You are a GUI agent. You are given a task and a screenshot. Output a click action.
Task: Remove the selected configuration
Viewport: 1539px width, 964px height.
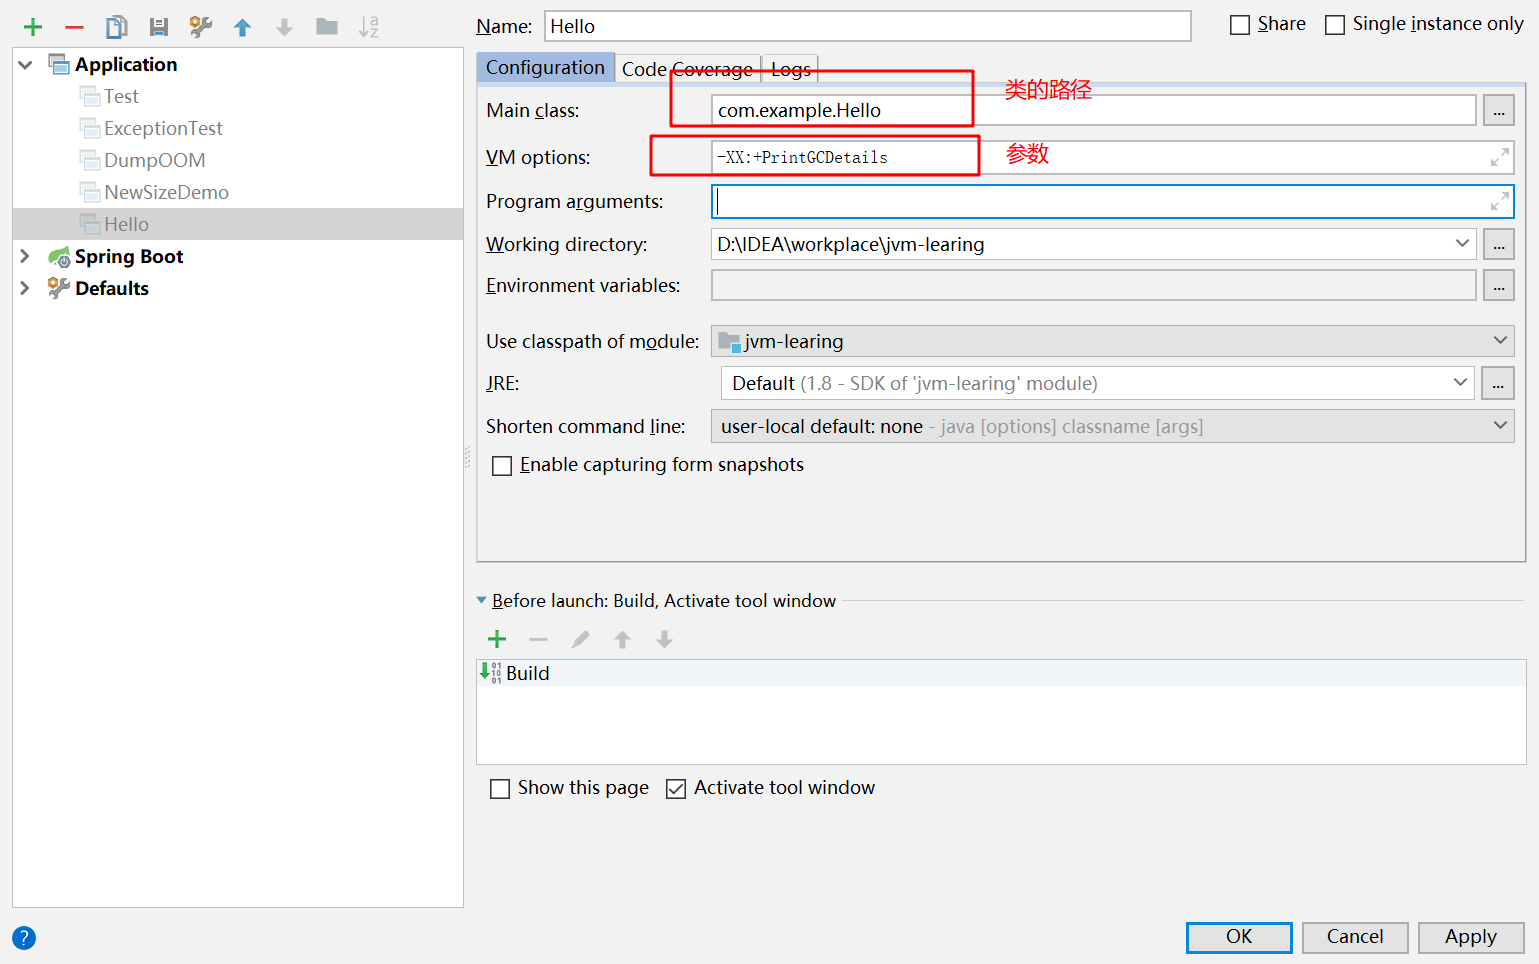pyautogui.click(x=75, y=27)
